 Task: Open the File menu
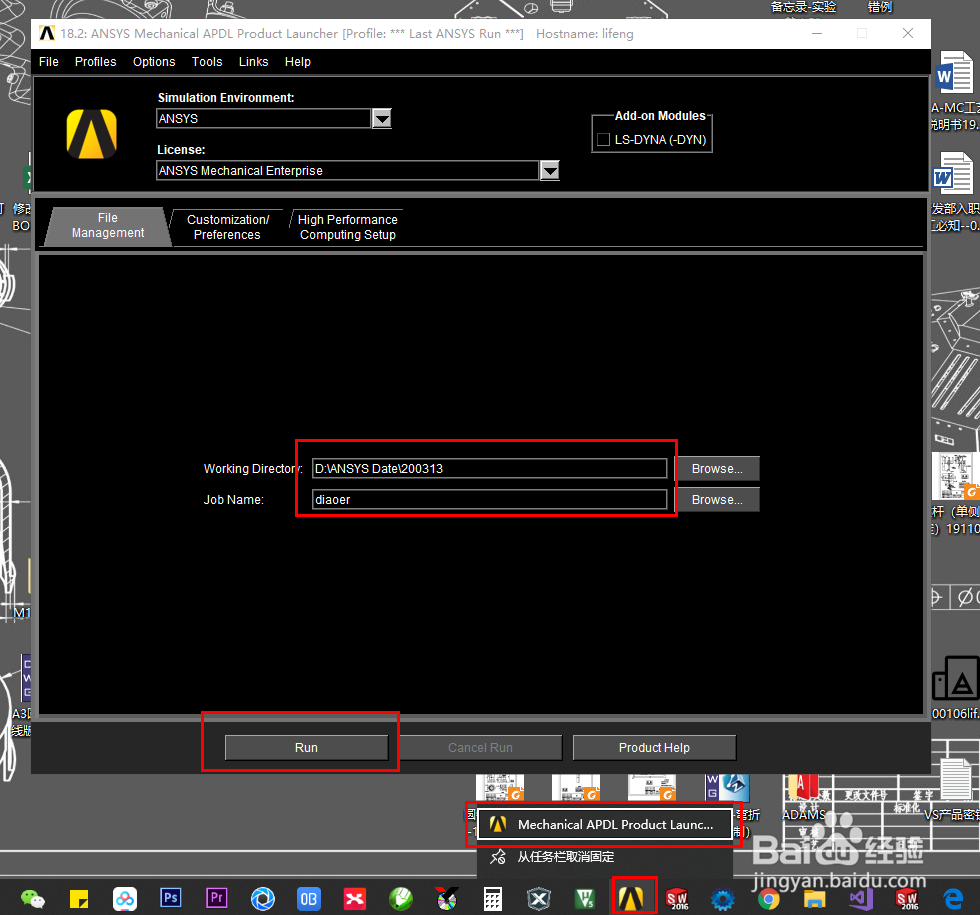point(48,62)
